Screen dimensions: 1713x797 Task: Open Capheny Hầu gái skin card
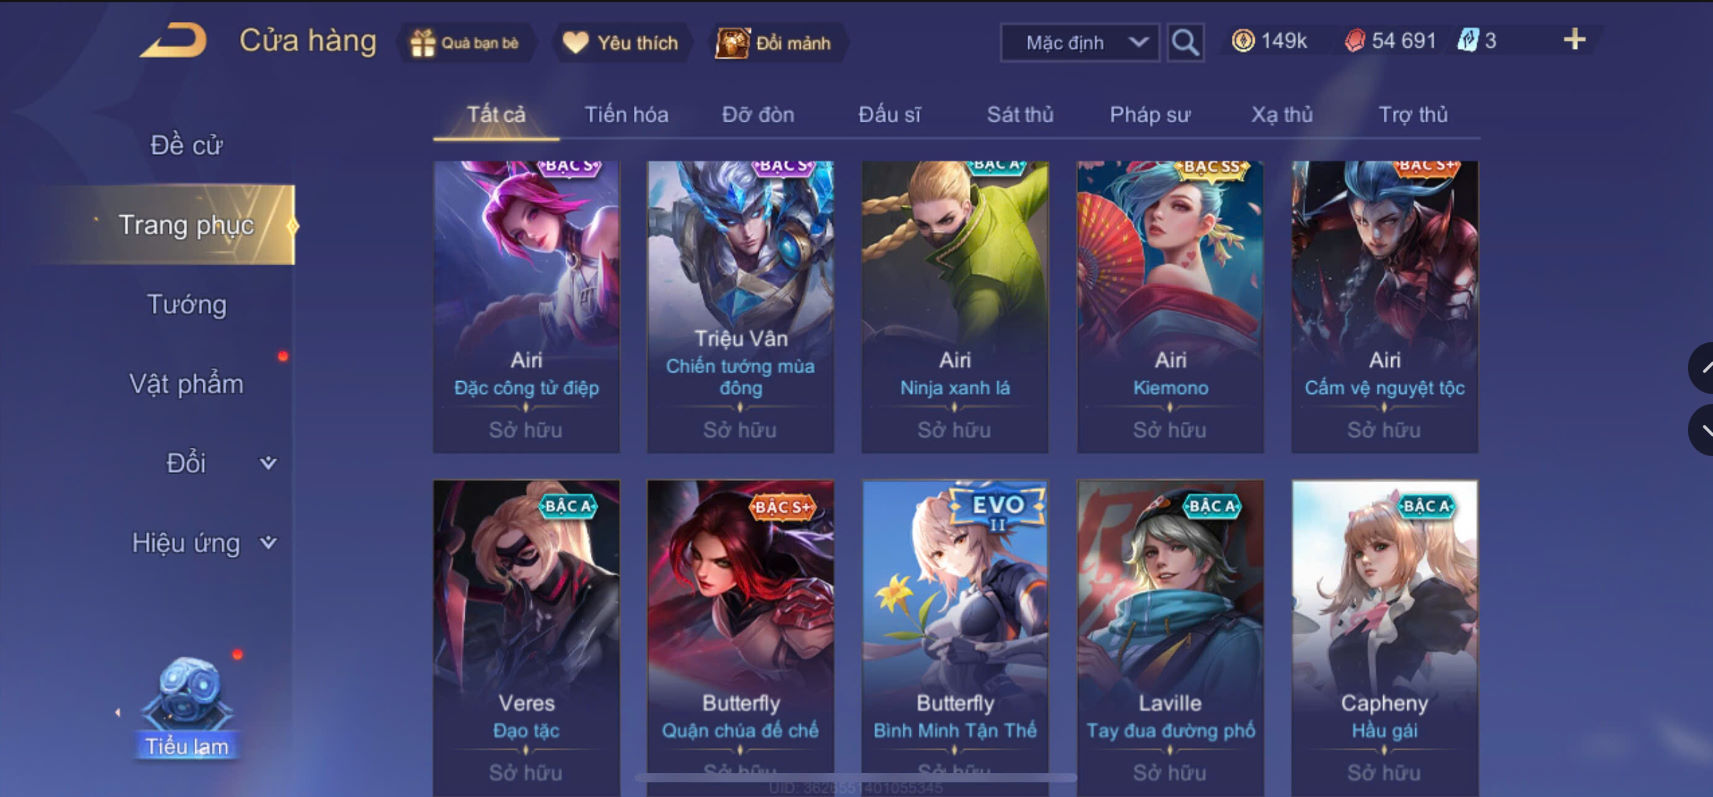(1384, 638)
